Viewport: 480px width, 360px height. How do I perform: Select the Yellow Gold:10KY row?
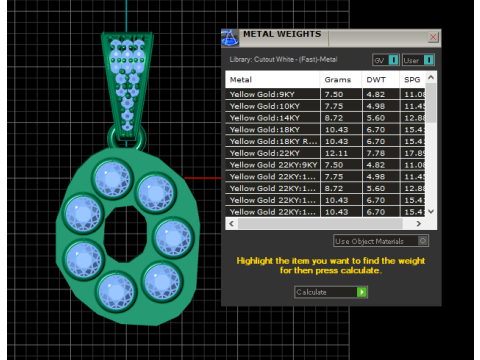(325, 106)
